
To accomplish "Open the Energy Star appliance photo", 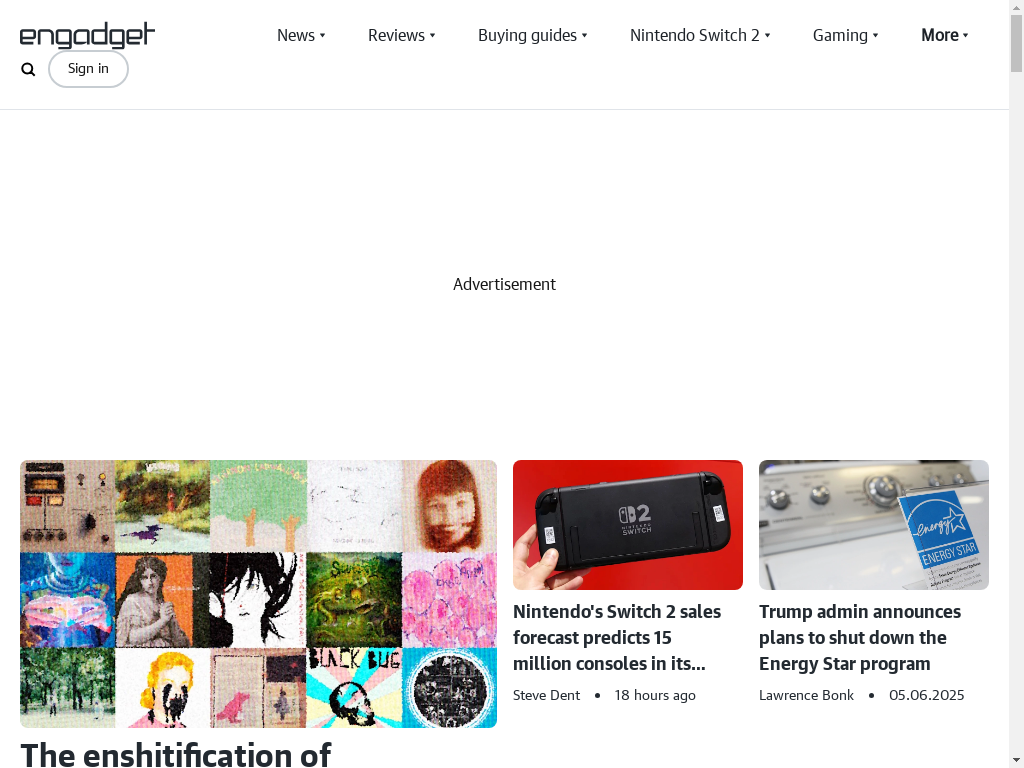I will coord(874,525).
